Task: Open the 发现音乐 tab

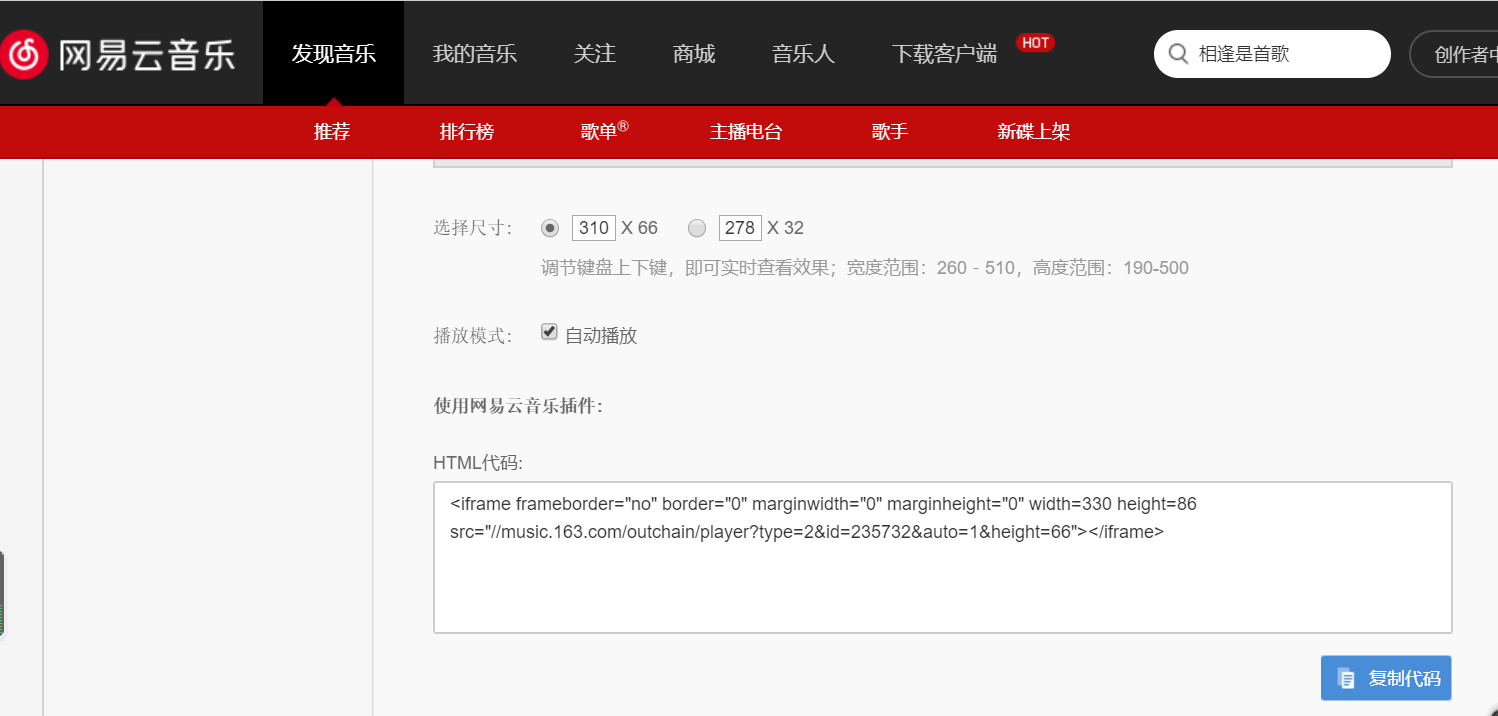Action: coord(333,53)
